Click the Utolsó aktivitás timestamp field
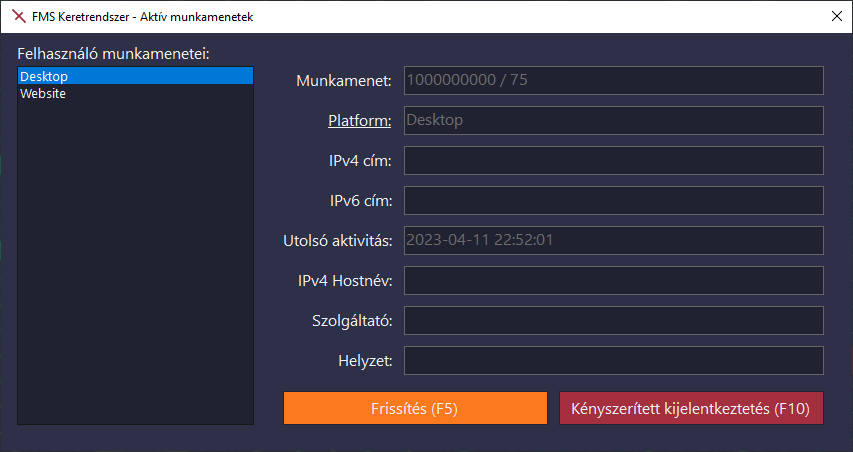The width and height of the screenshot is (853, 452). (x=613, y=241)
